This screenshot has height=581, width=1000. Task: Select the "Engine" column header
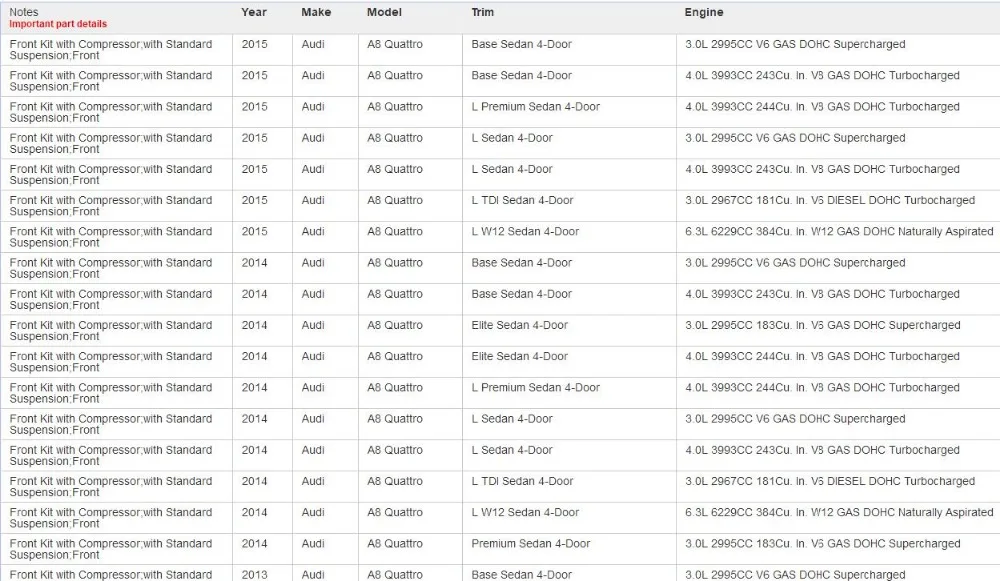tap(704, 12)
